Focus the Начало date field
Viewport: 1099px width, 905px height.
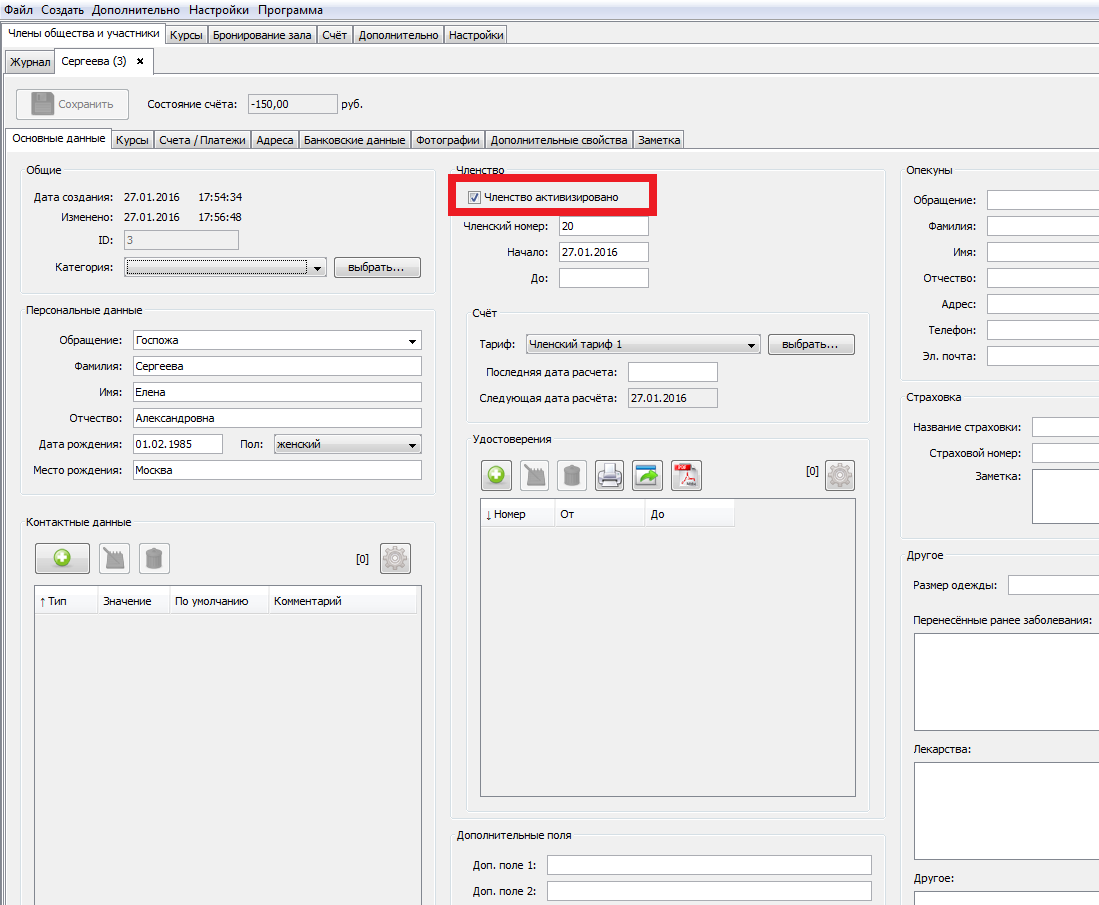[603, 252]
